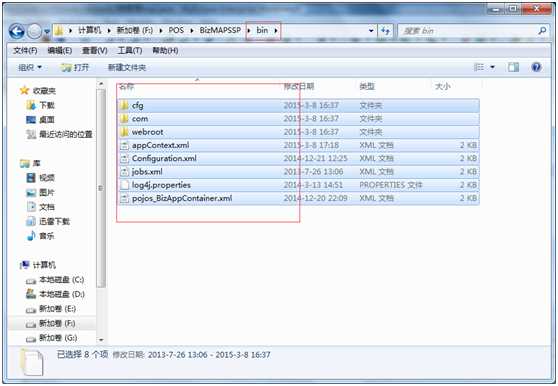Select 计算机 in the navigation pane
Viewport: 558px width, 386px height.
[x=44, y=265]
